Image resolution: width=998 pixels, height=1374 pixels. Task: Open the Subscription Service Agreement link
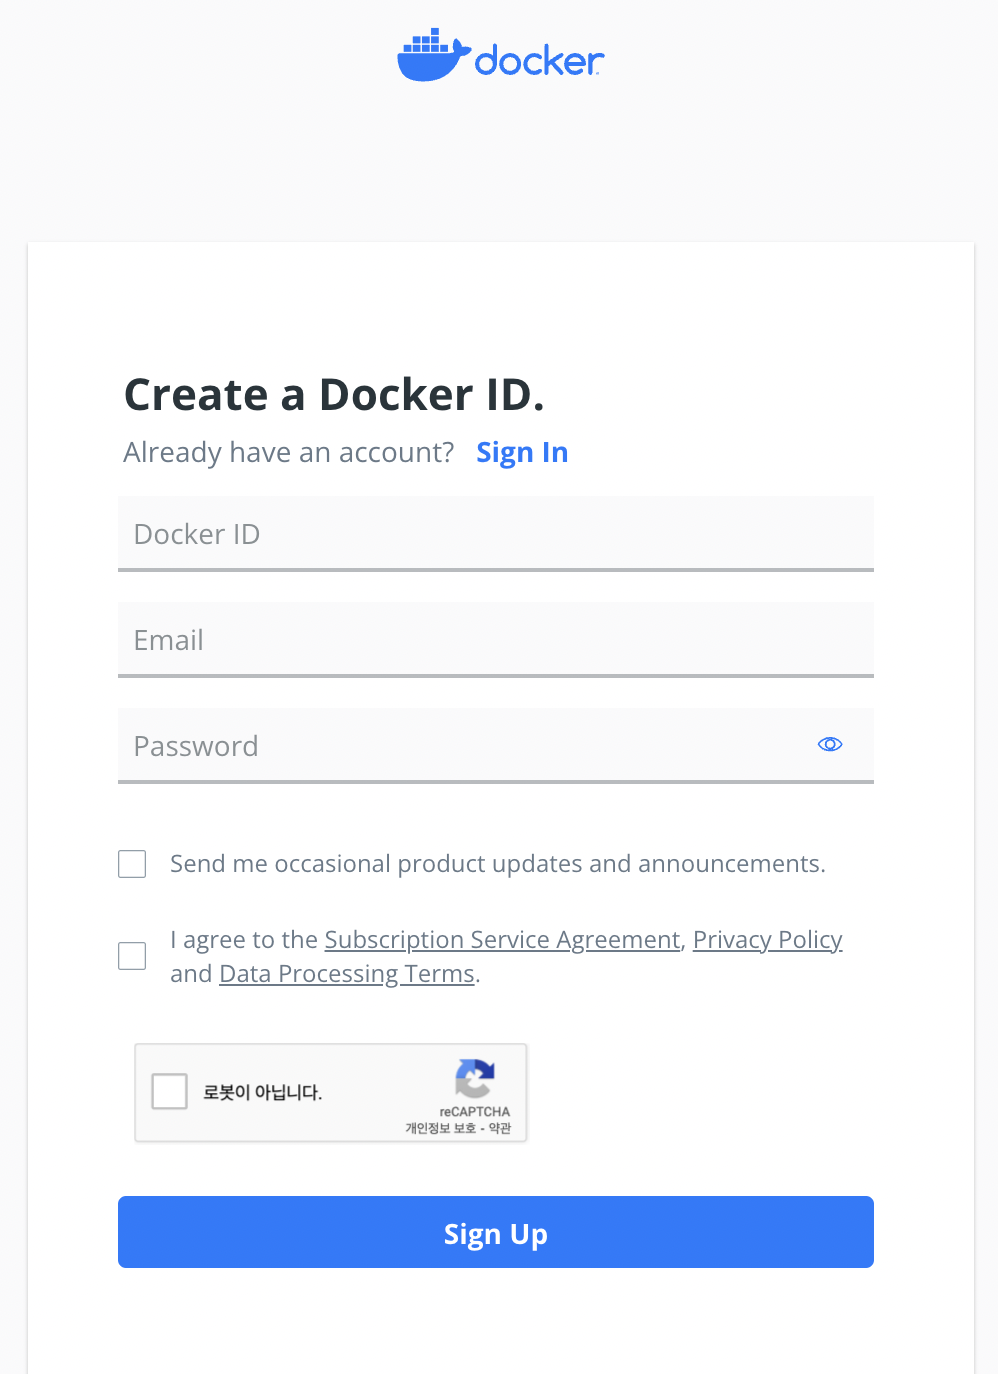502,940
